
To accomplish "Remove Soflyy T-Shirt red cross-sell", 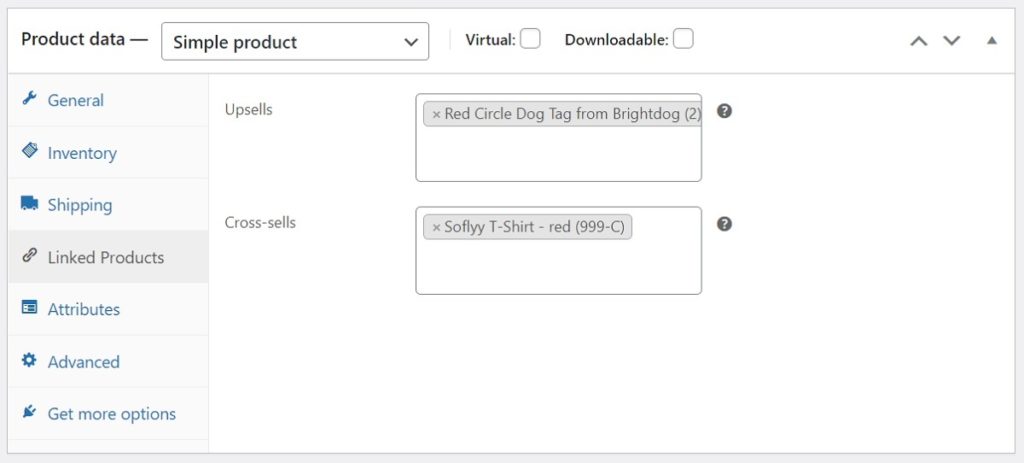I will pos(436,228).
